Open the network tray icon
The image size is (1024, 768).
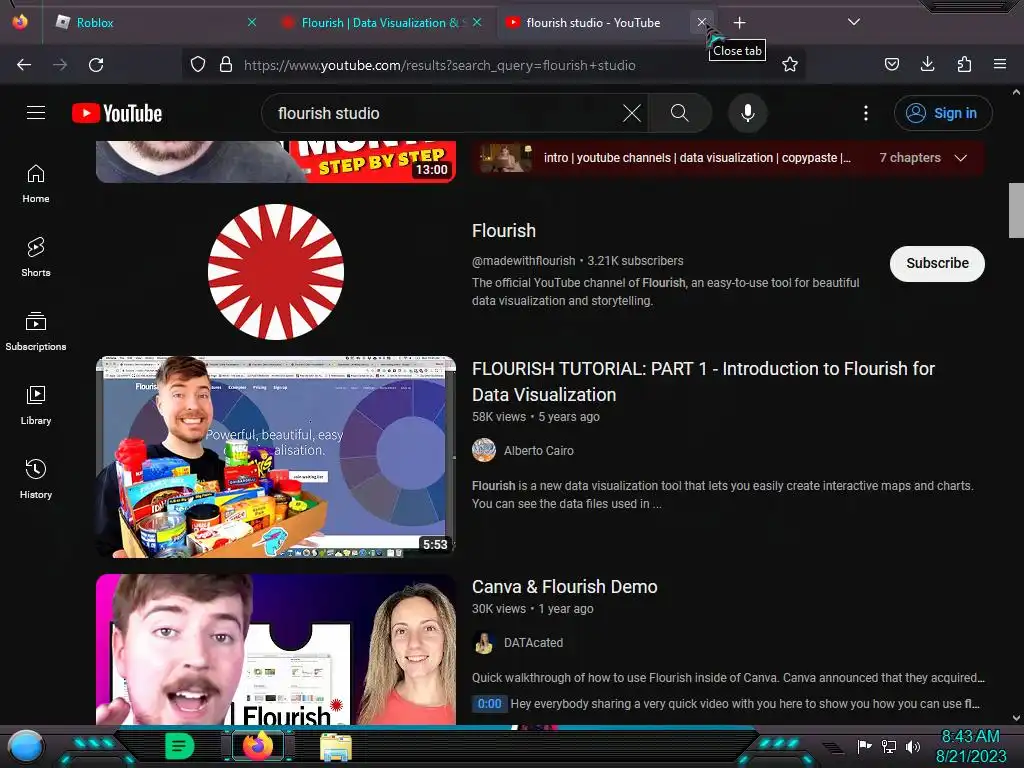pos(888,746)
